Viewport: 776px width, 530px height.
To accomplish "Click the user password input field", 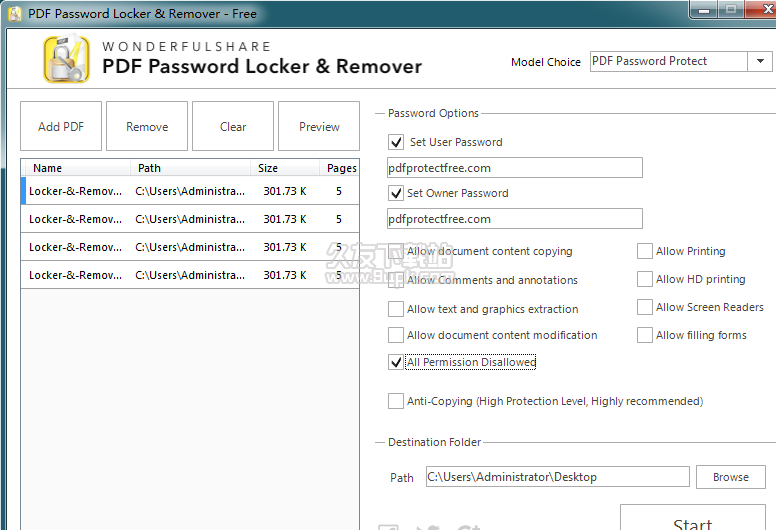I will pos(515,168).
